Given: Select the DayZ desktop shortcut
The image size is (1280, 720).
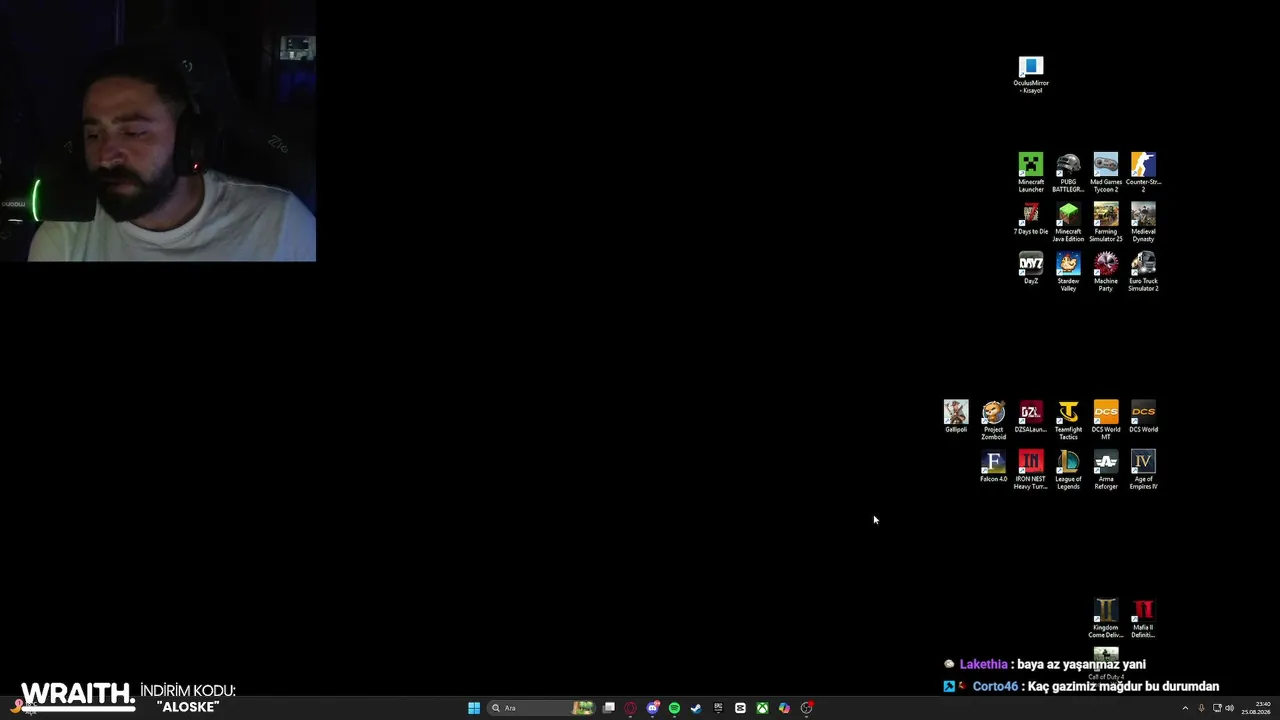Looking at the screenshot, I should pyautogui.click(x=1031, y=268).
